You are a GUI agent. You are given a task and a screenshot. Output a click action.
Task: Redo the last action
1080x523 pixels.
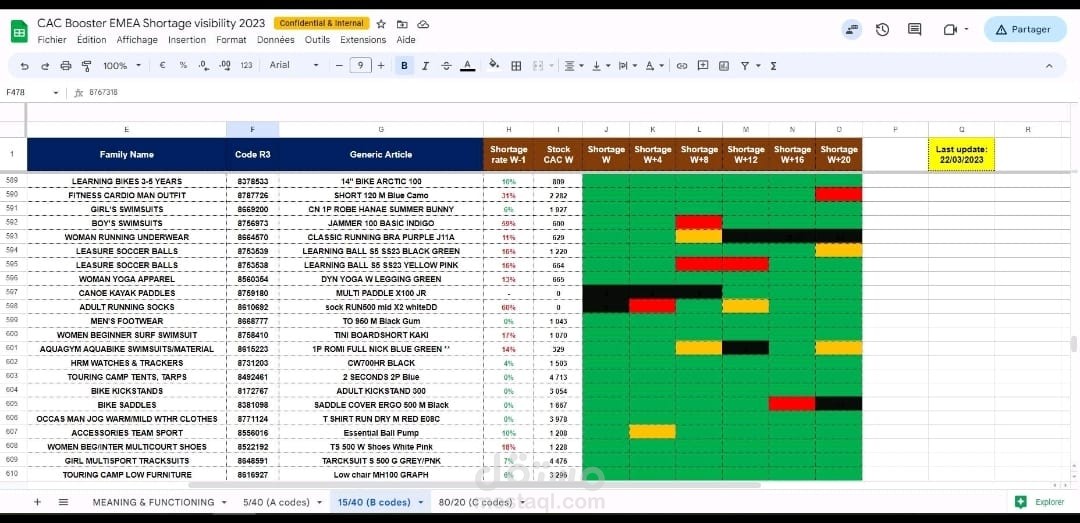pos(45,65)
